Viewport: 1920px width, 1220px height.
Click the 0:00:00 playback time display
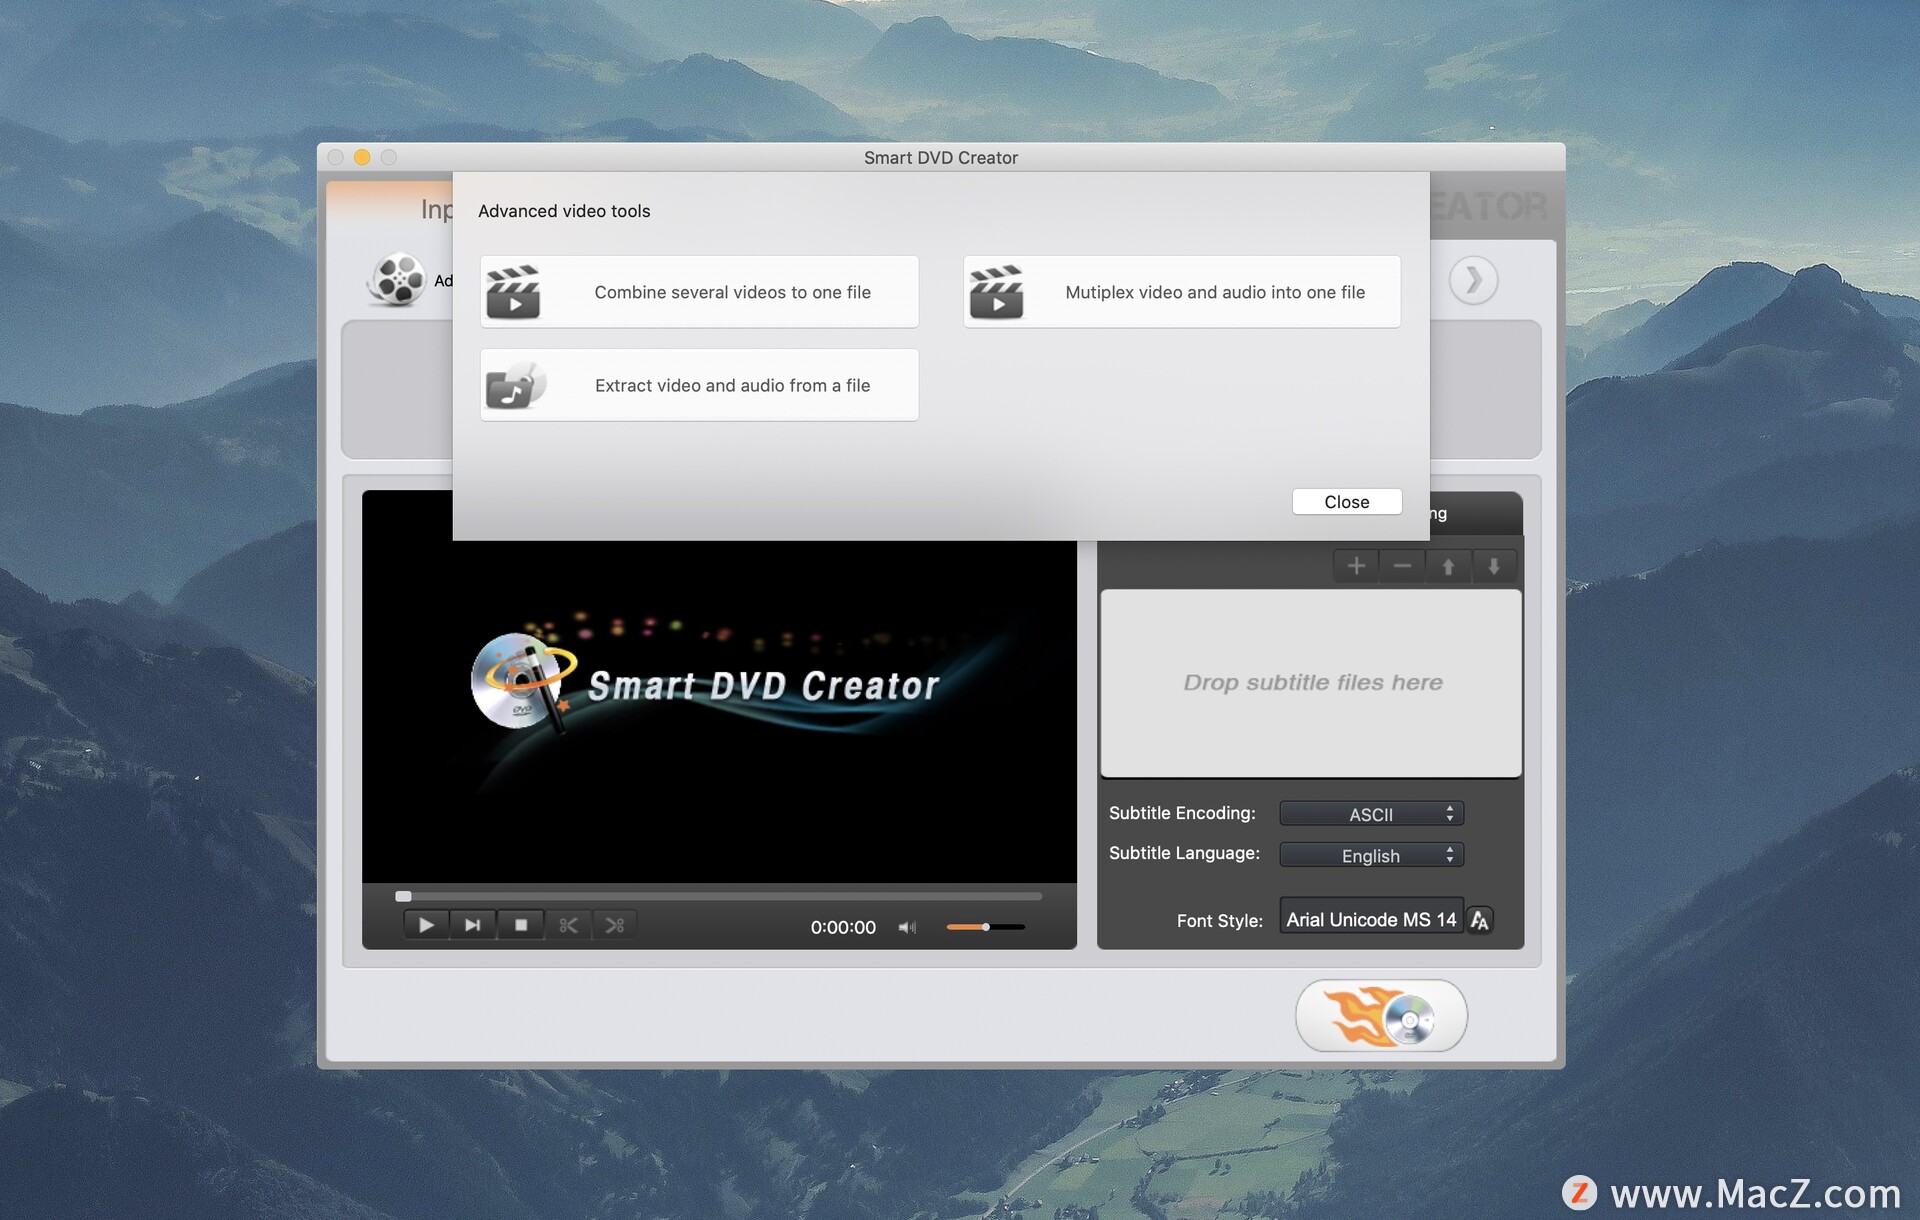843,927
